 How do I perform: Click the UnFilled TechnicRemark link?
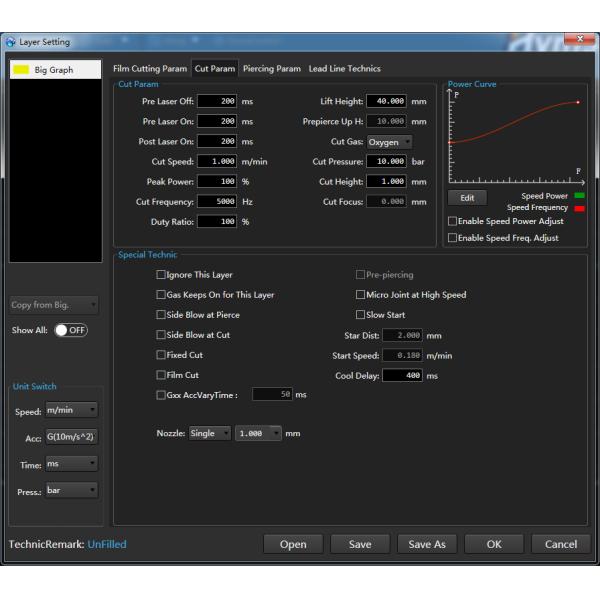[x=107, y=544]
